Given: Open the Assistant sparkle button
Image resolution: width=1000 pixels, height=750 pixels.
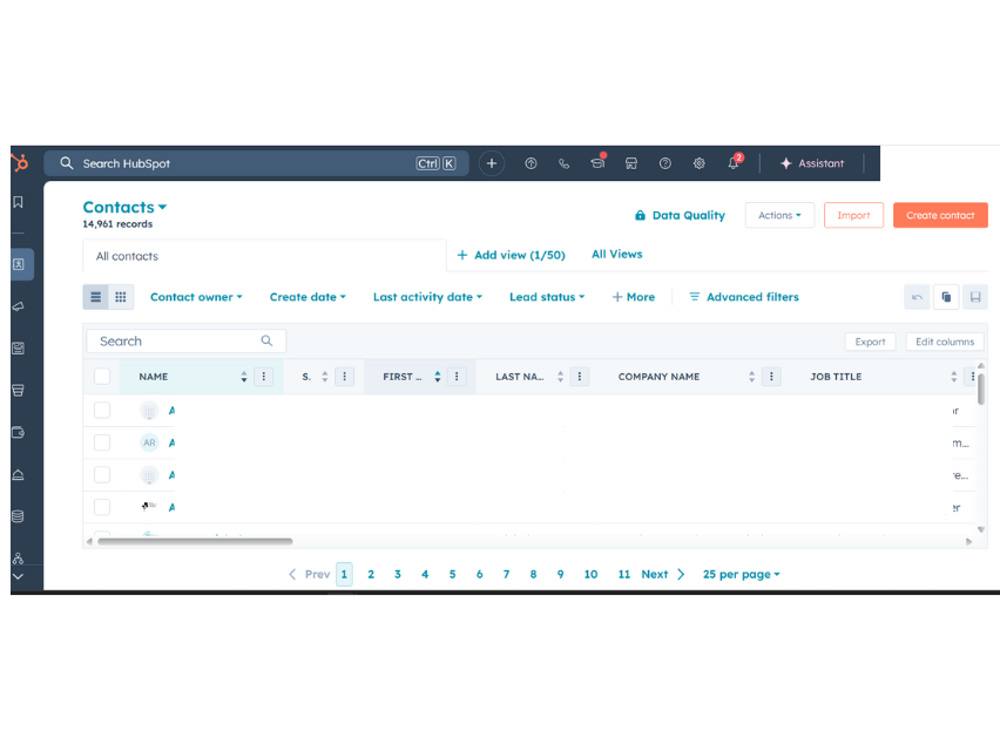Looking at the screenshot, I should point(812,163).
